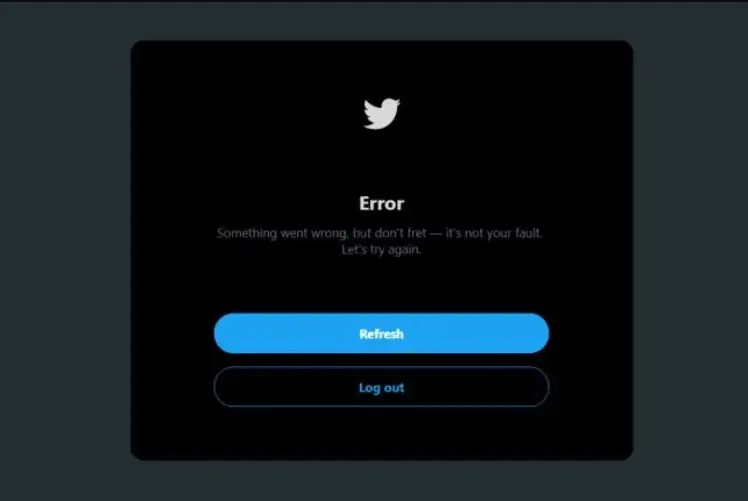Select the blue Refresh button
The height and width of the screenshot is (501, 748).
pyautogui.click(x=381, y=334)
